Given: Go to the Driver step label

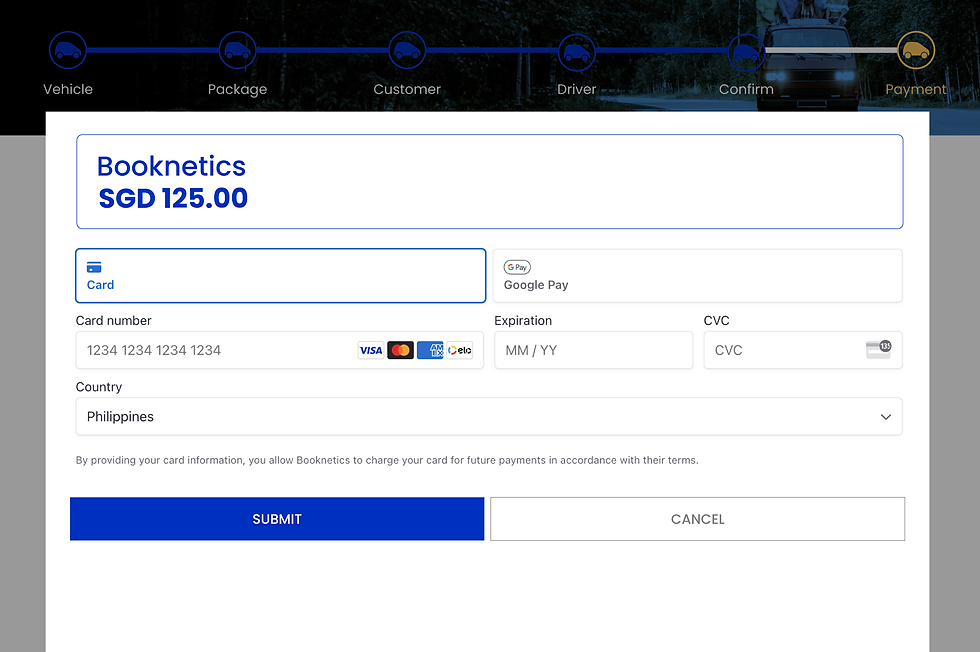Looking at the screenshot, I should [x=577, y=89].
